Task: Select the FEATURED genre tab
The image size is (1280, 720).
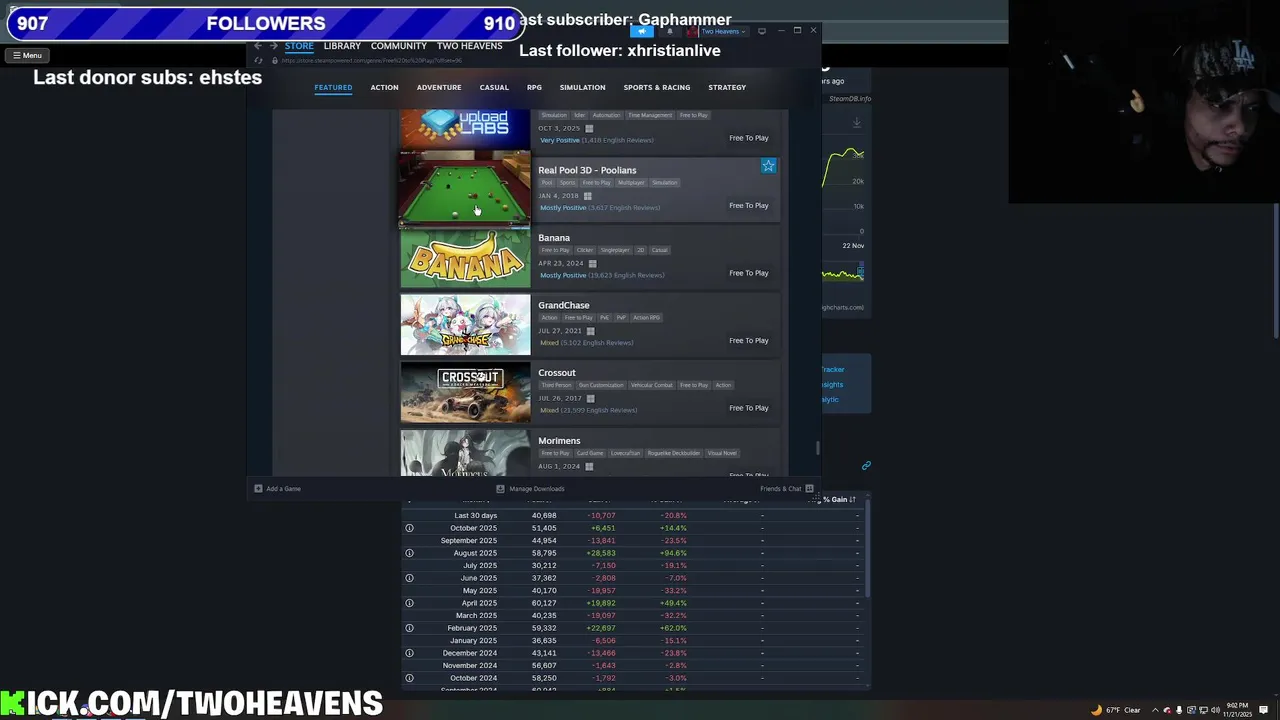Action: (x=333, y=87)
